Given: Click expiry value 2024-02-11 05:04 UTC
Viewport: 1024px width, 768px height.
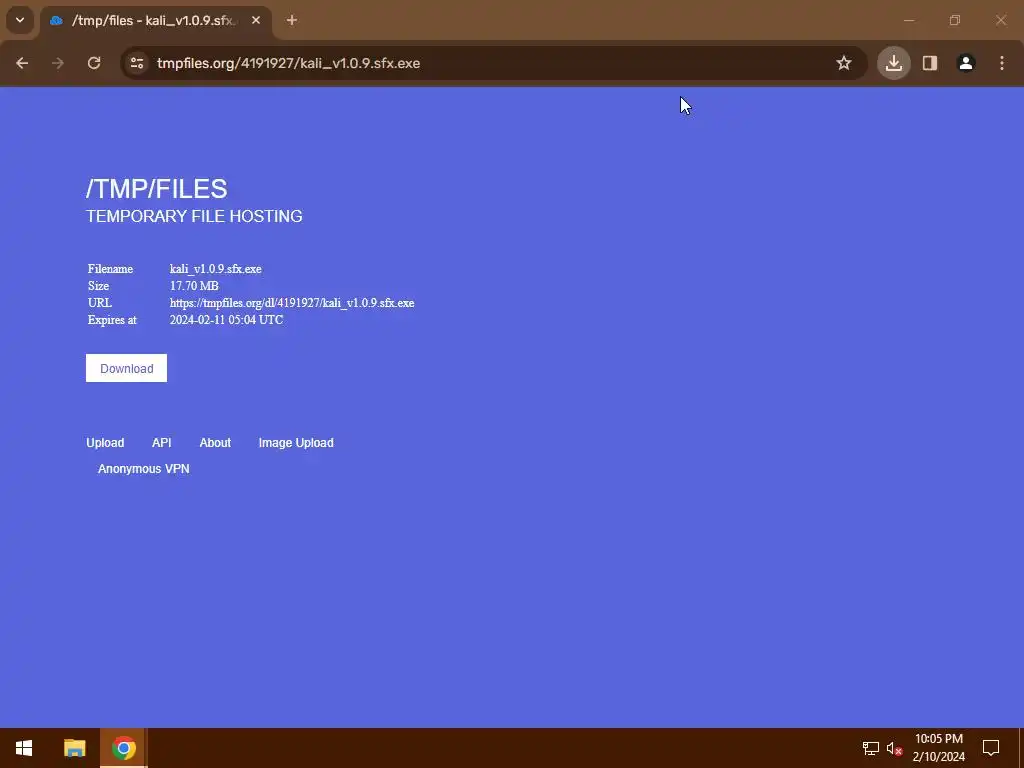Looking at the screenshot, I should [227, 320].
